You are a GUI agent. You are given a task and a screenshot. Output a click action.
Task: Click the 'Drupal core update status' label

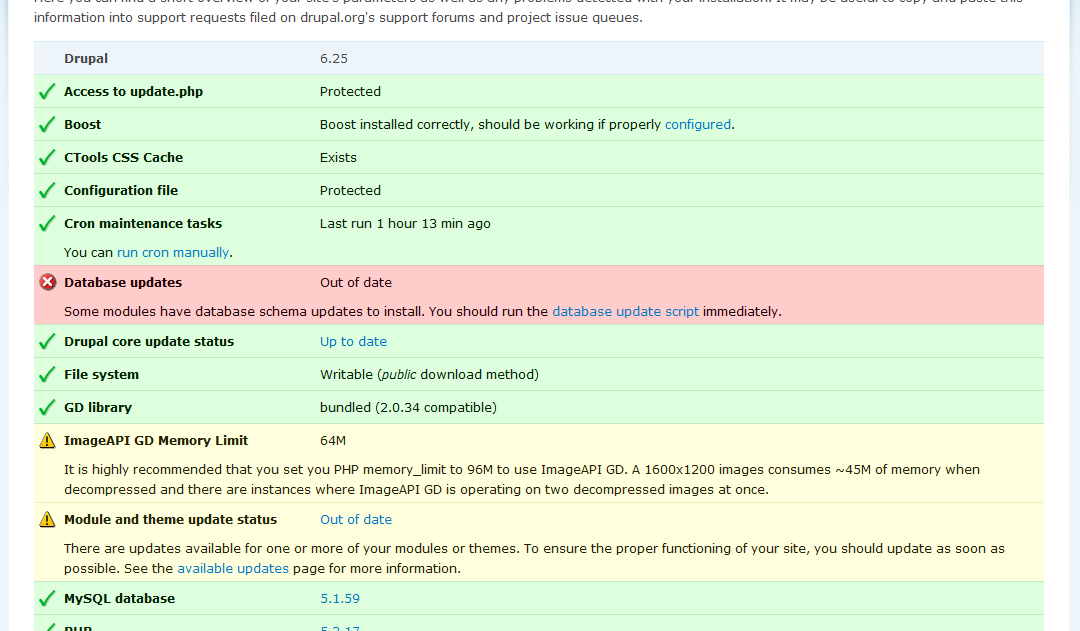[149, 342]
